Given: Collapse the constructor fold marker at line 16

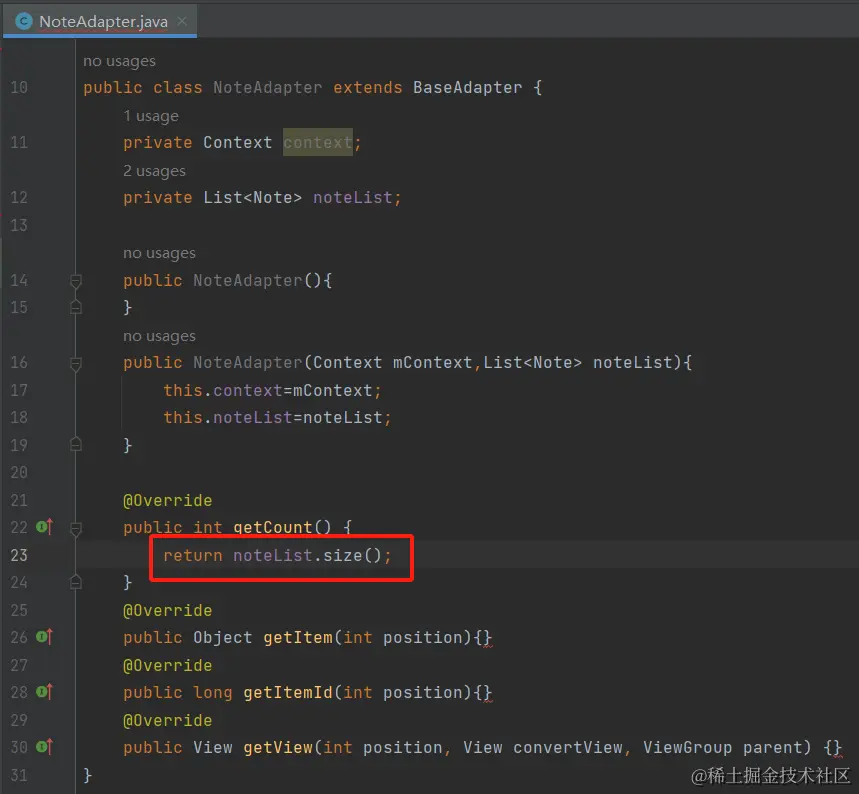Looking at the screenshot, I should [76, 364].
